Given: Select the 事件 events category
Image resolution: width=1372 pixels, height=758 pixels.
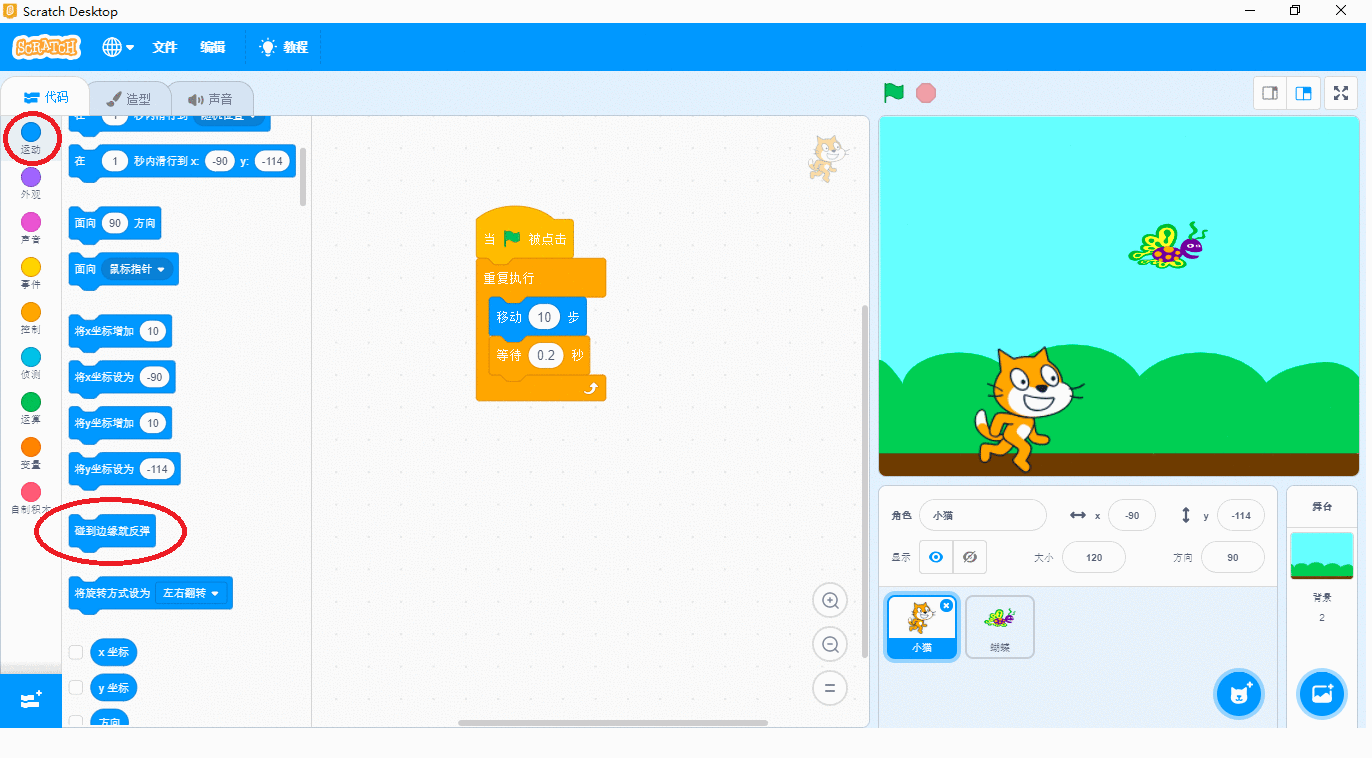Looking at the screenshot, I should [31, 274].
